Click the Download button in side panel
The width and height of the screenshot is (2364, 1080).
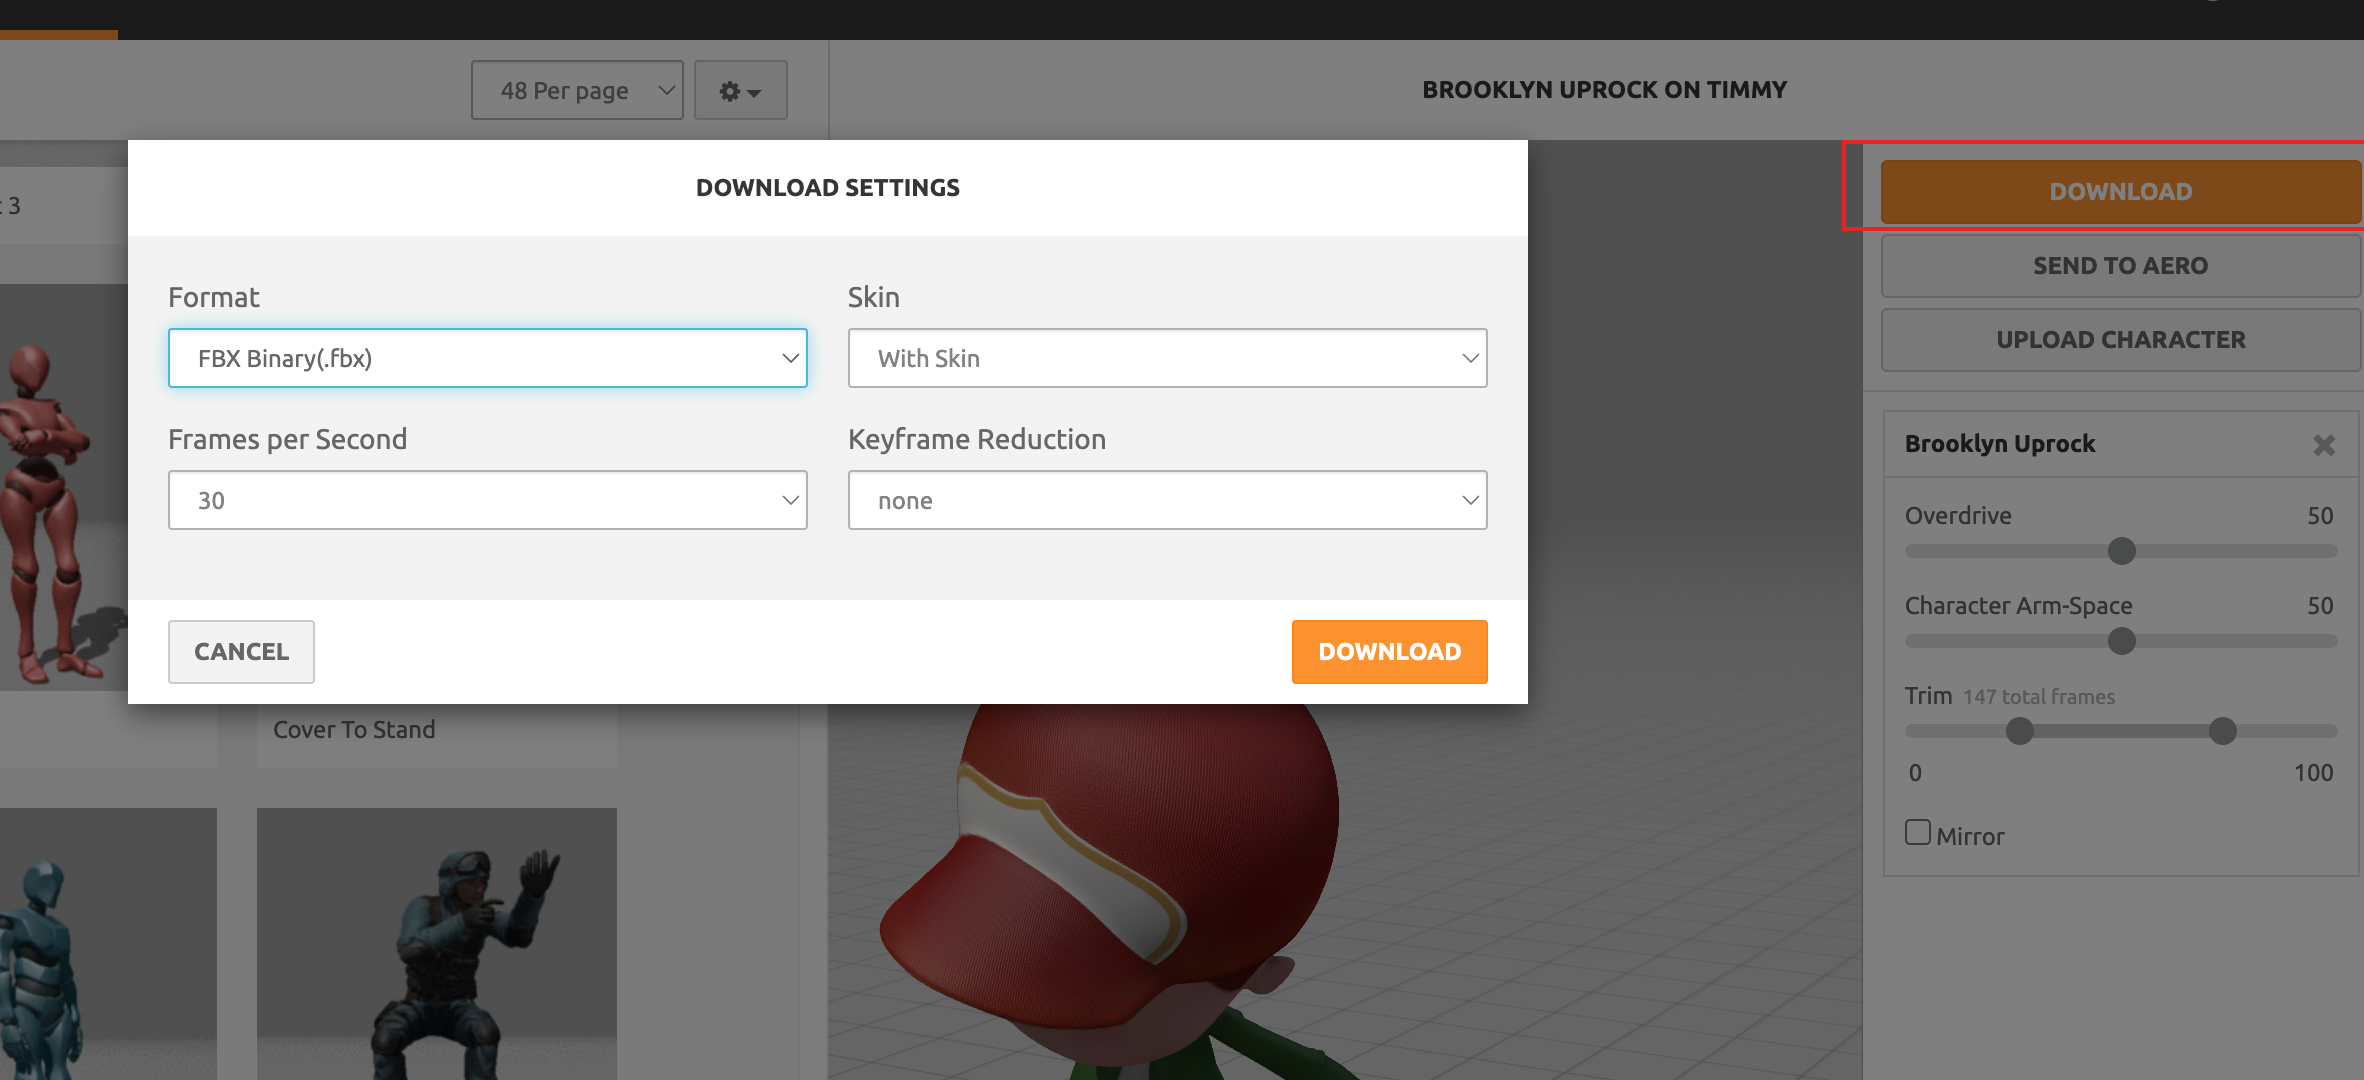(x=2120, y=191)
